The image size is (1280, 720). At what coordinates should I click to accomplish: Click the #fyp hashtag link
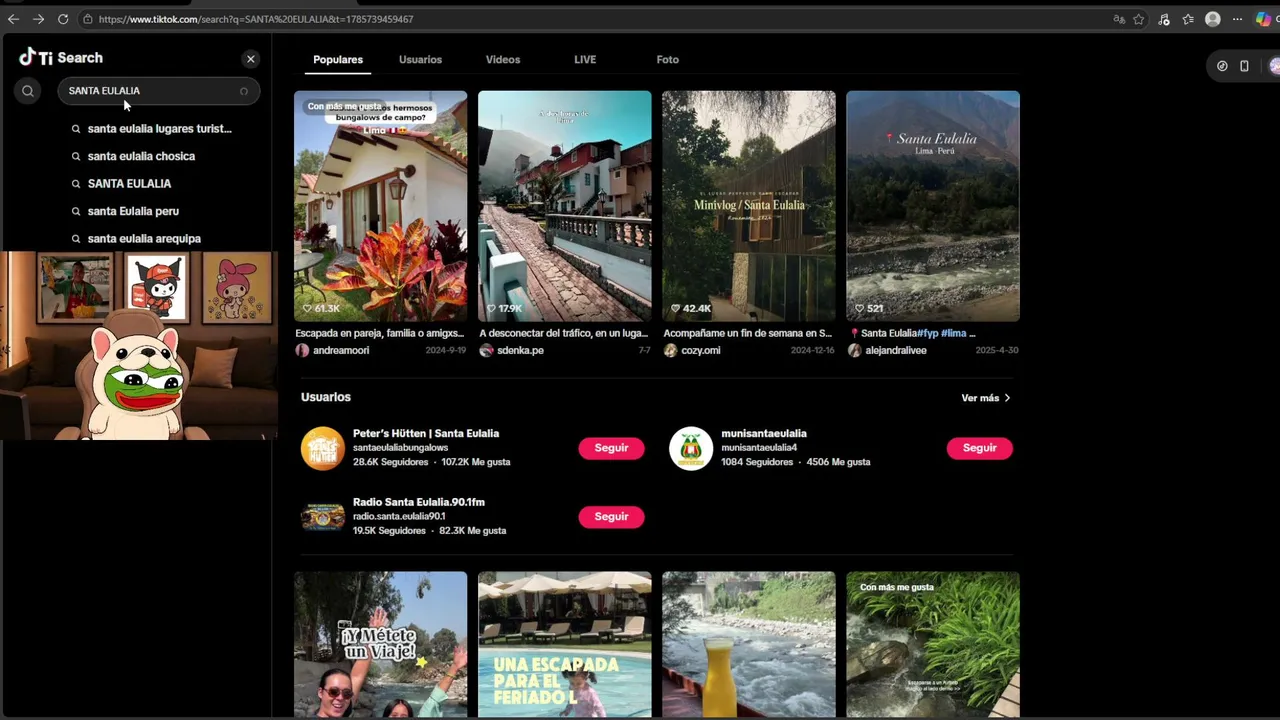(x=927, y=333)
